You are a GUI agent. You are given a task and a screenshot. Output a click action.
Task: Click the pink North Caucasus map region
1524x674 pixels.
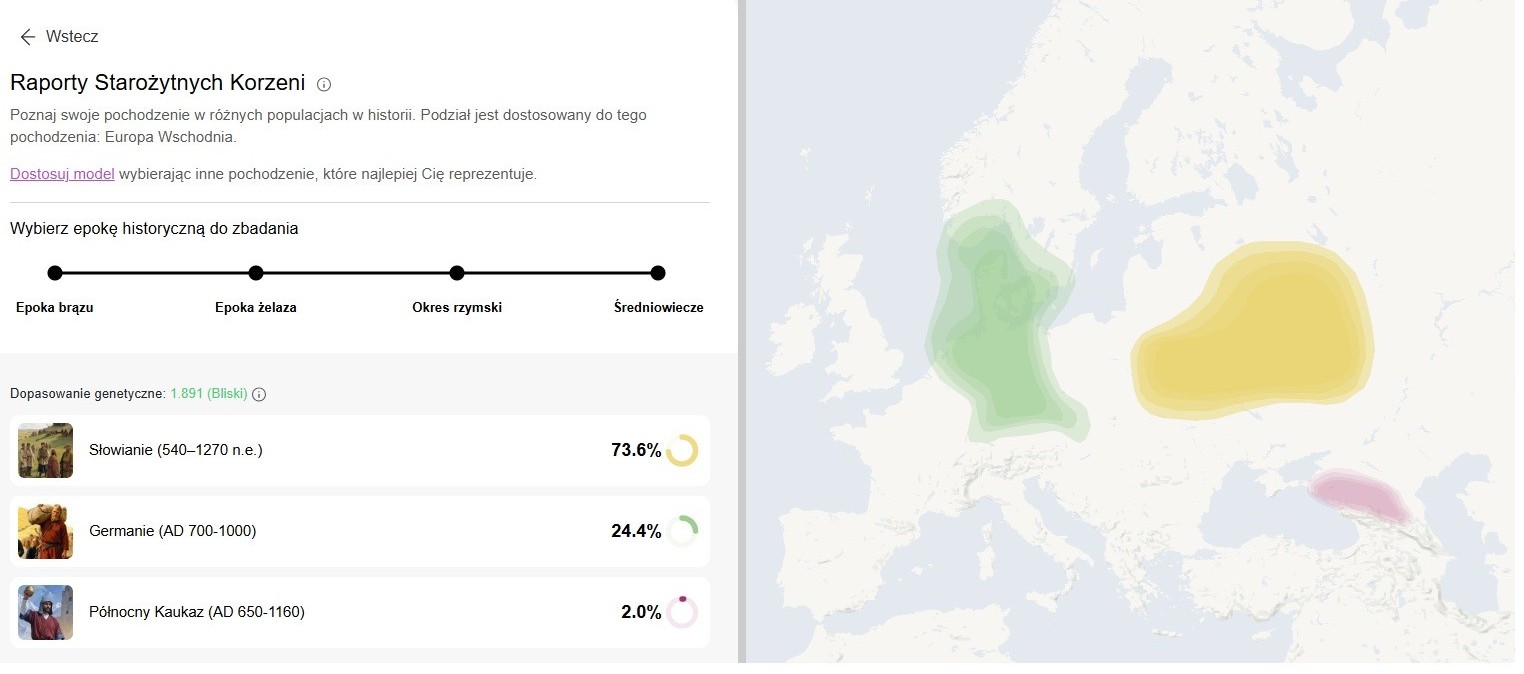[1358, 497]
